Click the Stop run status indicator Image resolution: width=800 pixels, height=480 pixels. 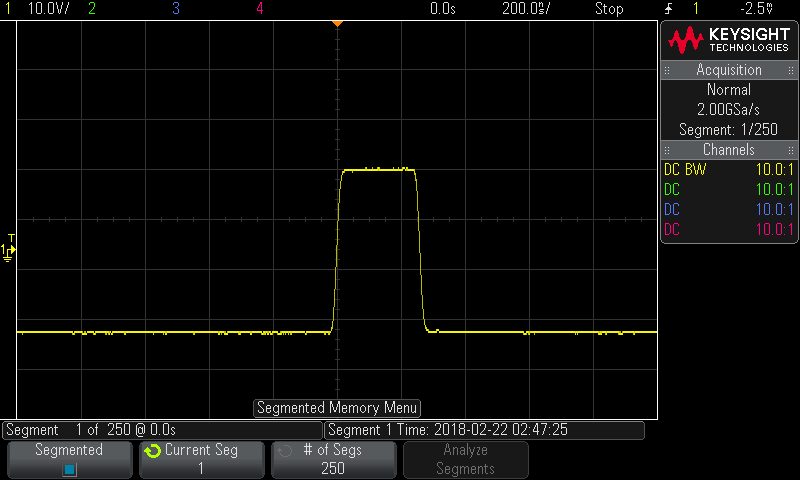[x=609, y=9]
